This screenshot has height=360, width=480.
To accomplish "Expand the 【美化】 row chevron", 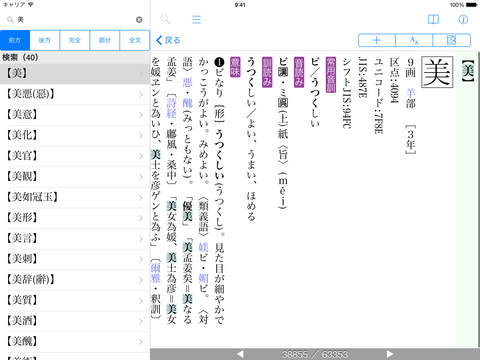I will click(x=141, y=136).
